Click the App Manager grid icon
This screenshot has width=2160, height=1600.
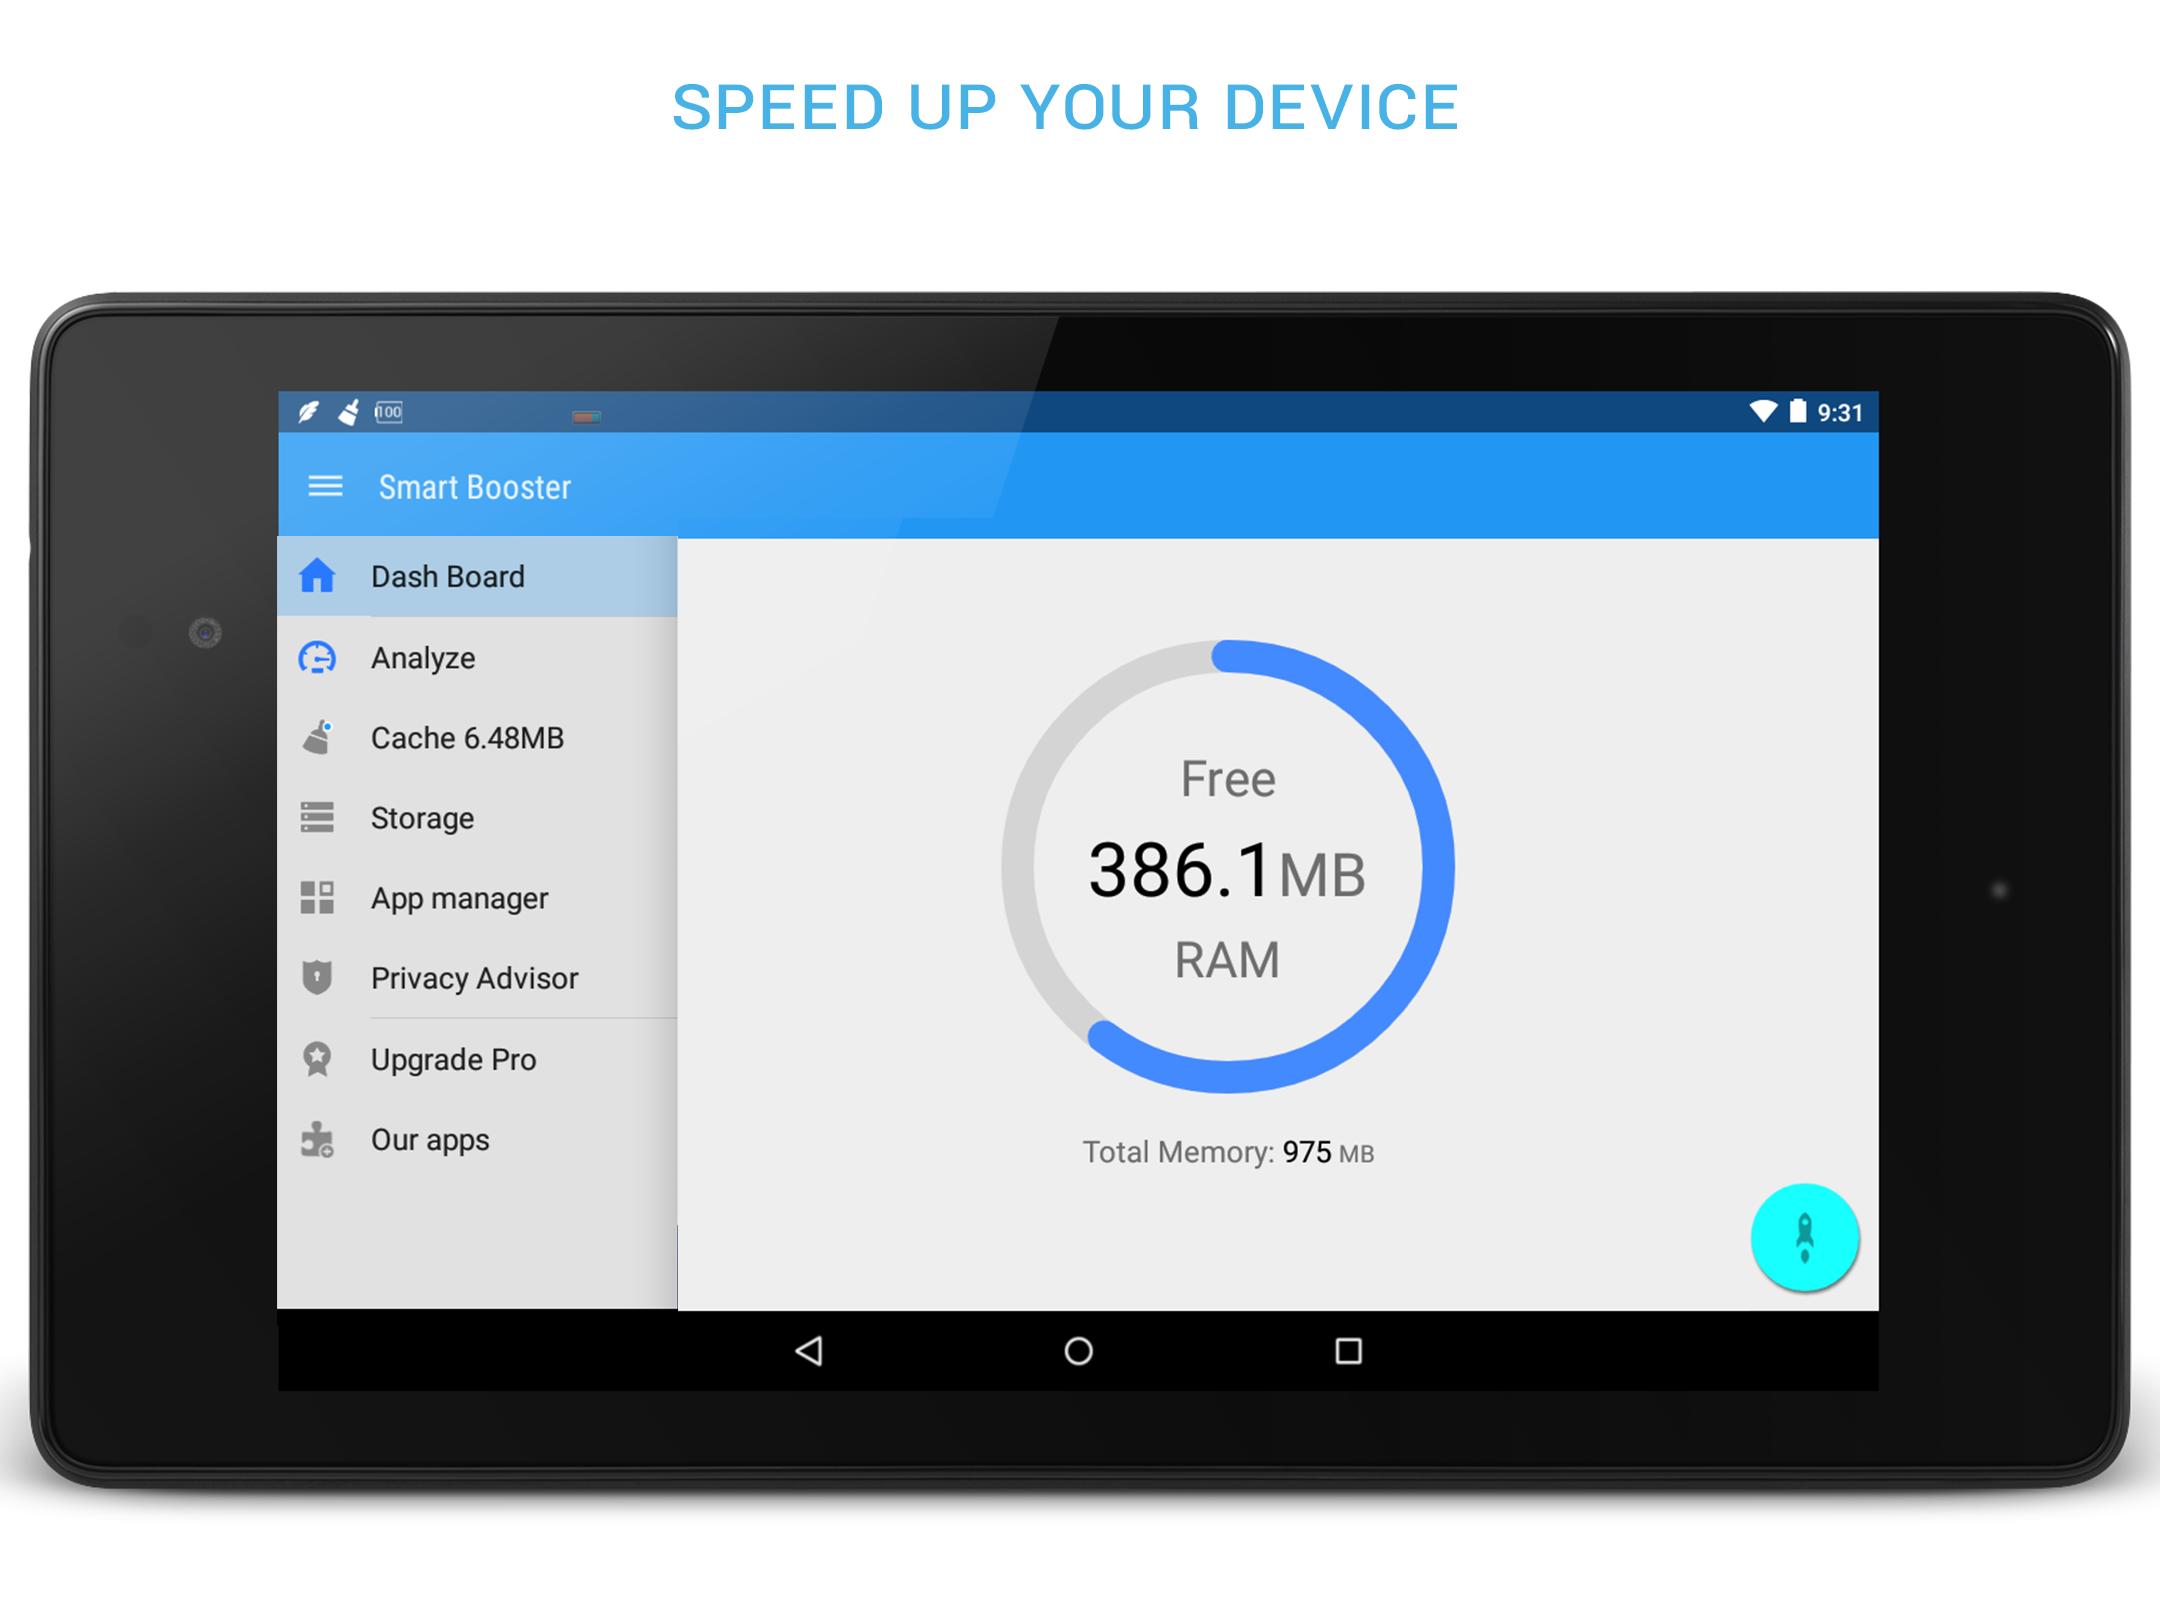click(323, 897)
